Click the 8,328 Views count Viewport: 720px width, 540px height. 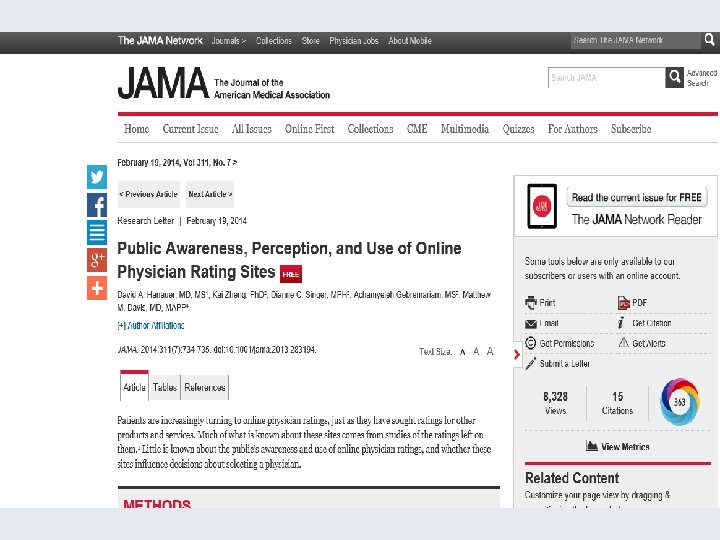(x=555, y=403)
